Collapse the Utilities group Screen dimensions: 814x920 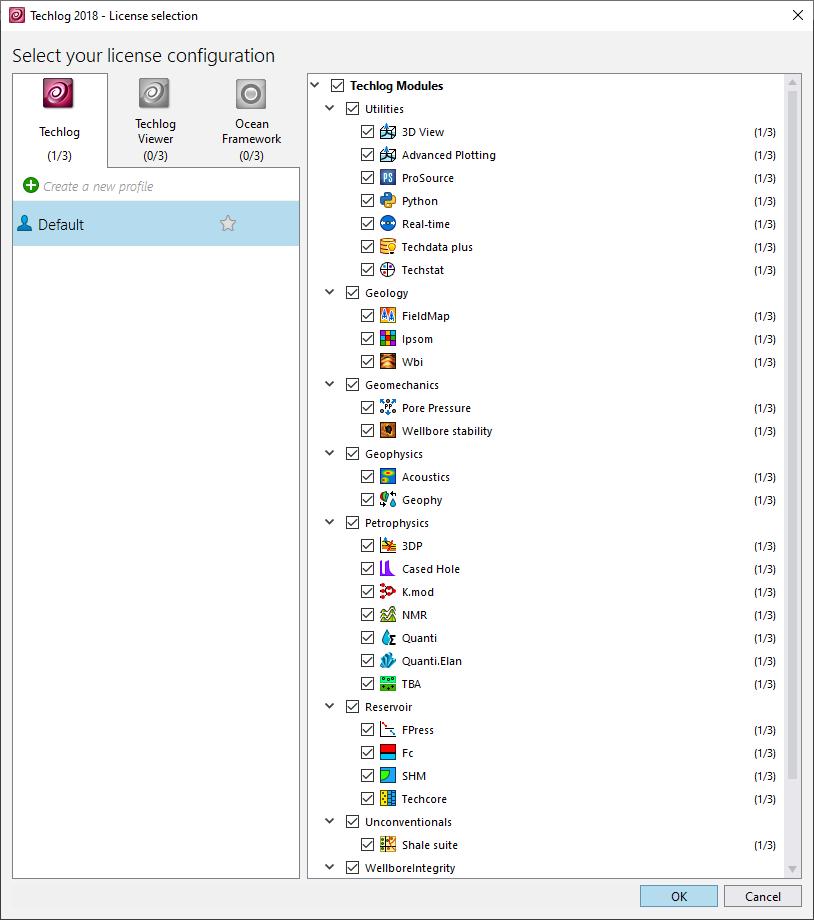[330, 108]
